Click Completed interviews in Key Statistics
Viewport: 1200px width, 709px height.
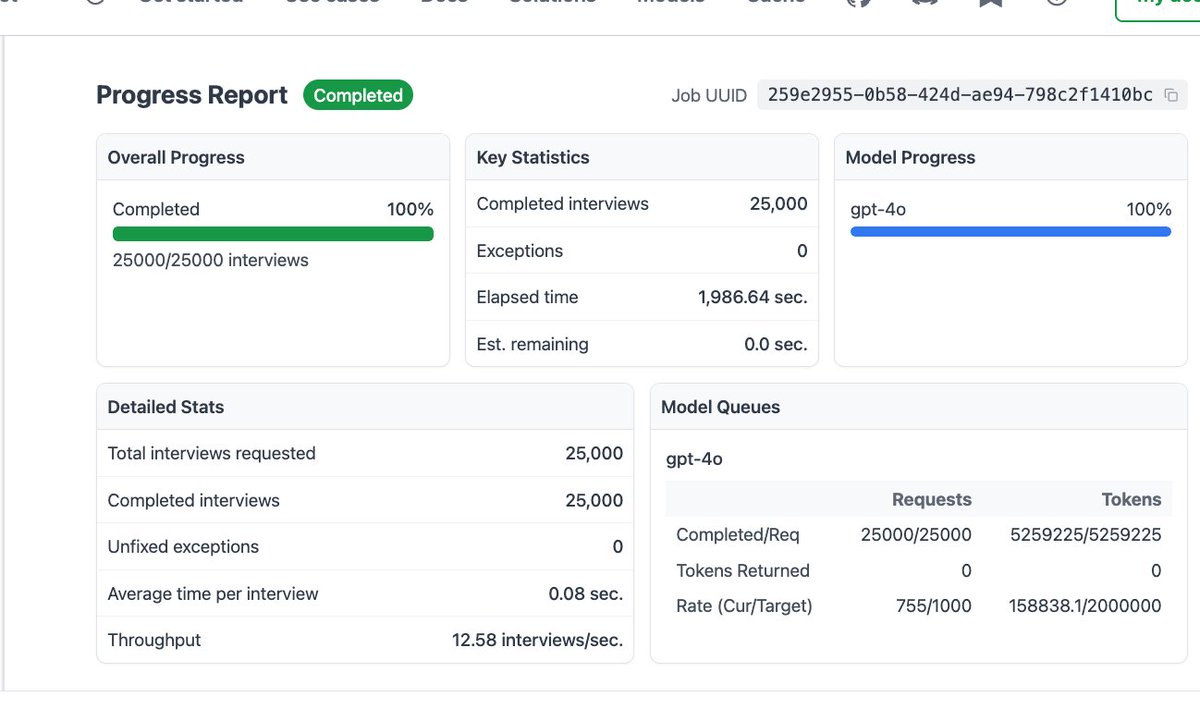[x=562, y=203]
